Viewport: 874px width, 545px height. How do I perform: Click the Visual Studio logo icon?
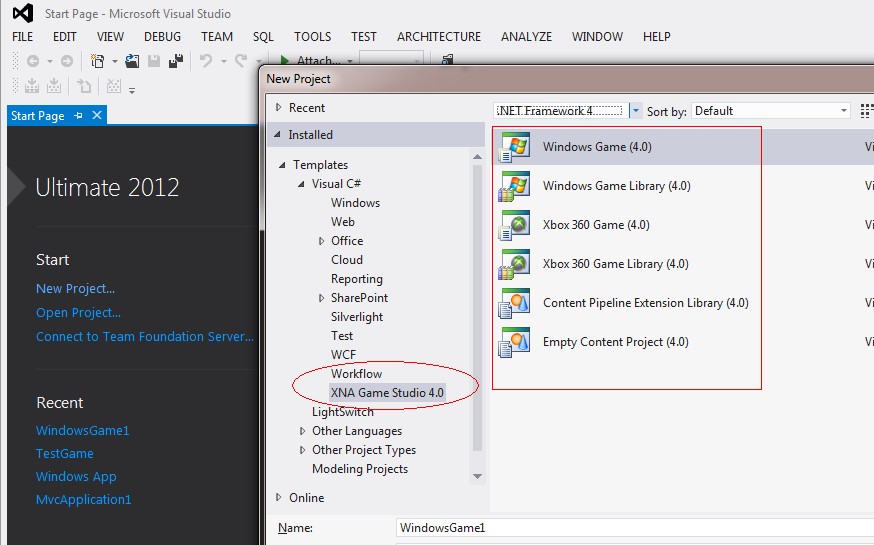tap(23, 13)
